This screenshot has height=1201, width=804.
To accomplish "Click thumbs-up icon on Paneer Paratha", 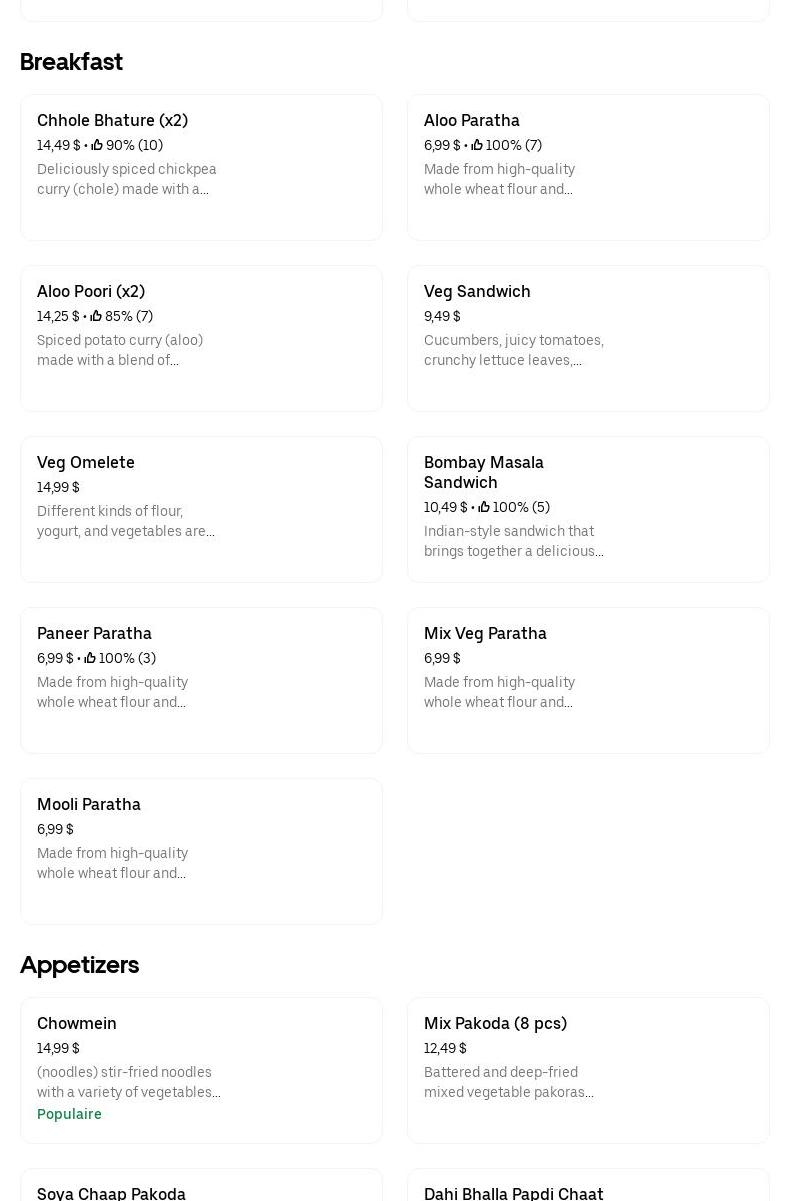I will pos(90,659).
